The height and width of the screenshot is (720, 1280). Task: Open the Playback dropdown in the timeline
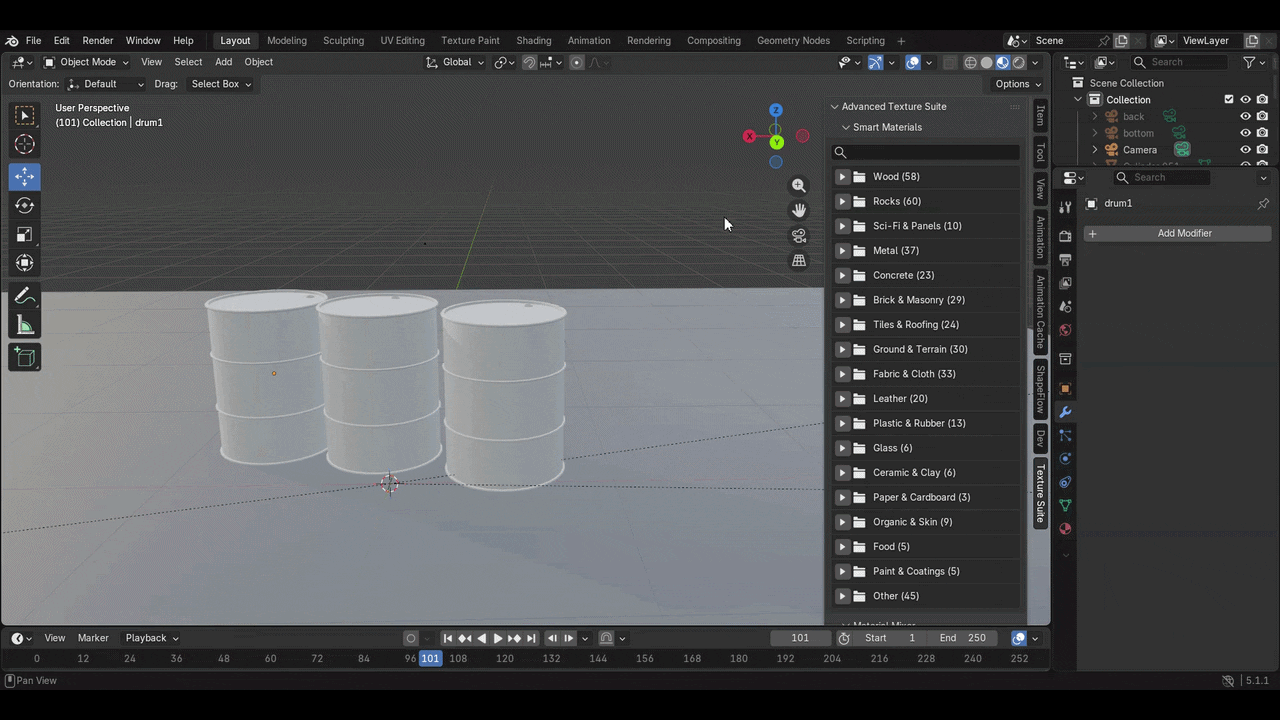pyautogui.click(x=152, y=638)
